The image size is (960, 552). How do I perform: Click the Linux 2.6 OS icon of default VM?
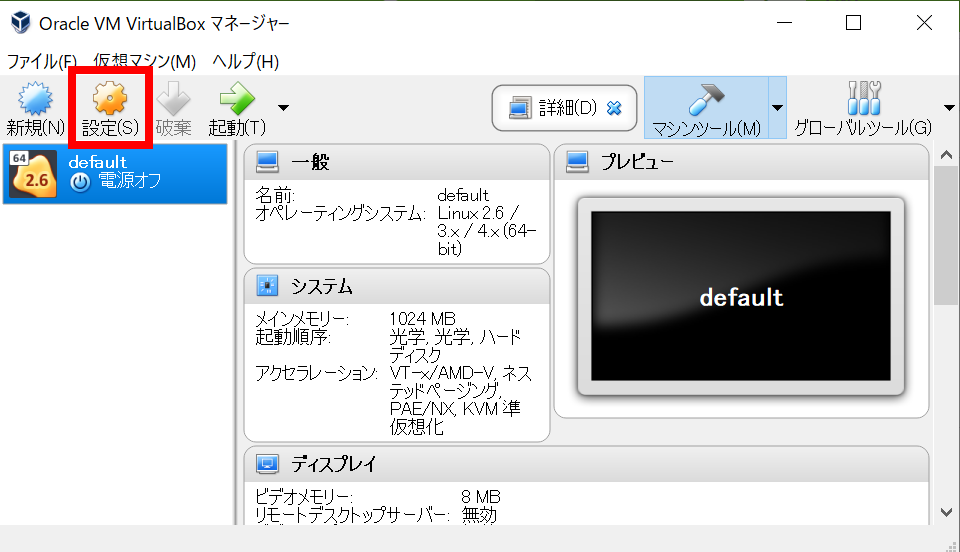point(34,174)
